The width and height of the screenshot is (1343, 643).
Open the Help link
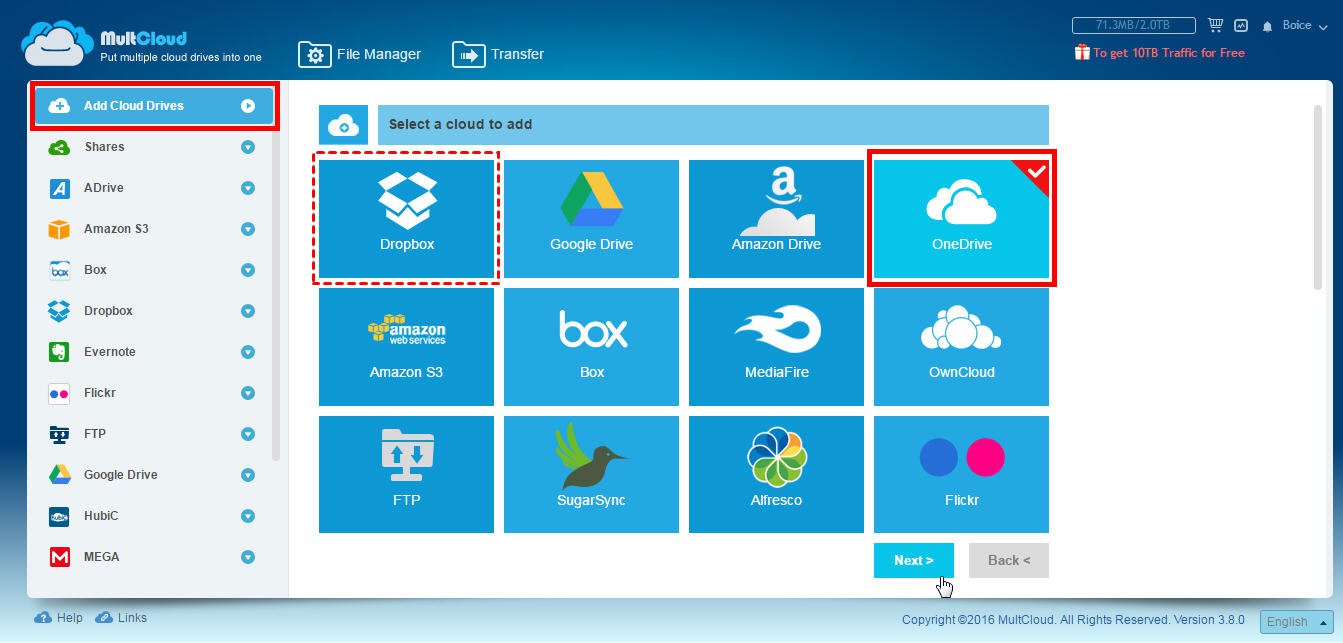pos(59,618)
